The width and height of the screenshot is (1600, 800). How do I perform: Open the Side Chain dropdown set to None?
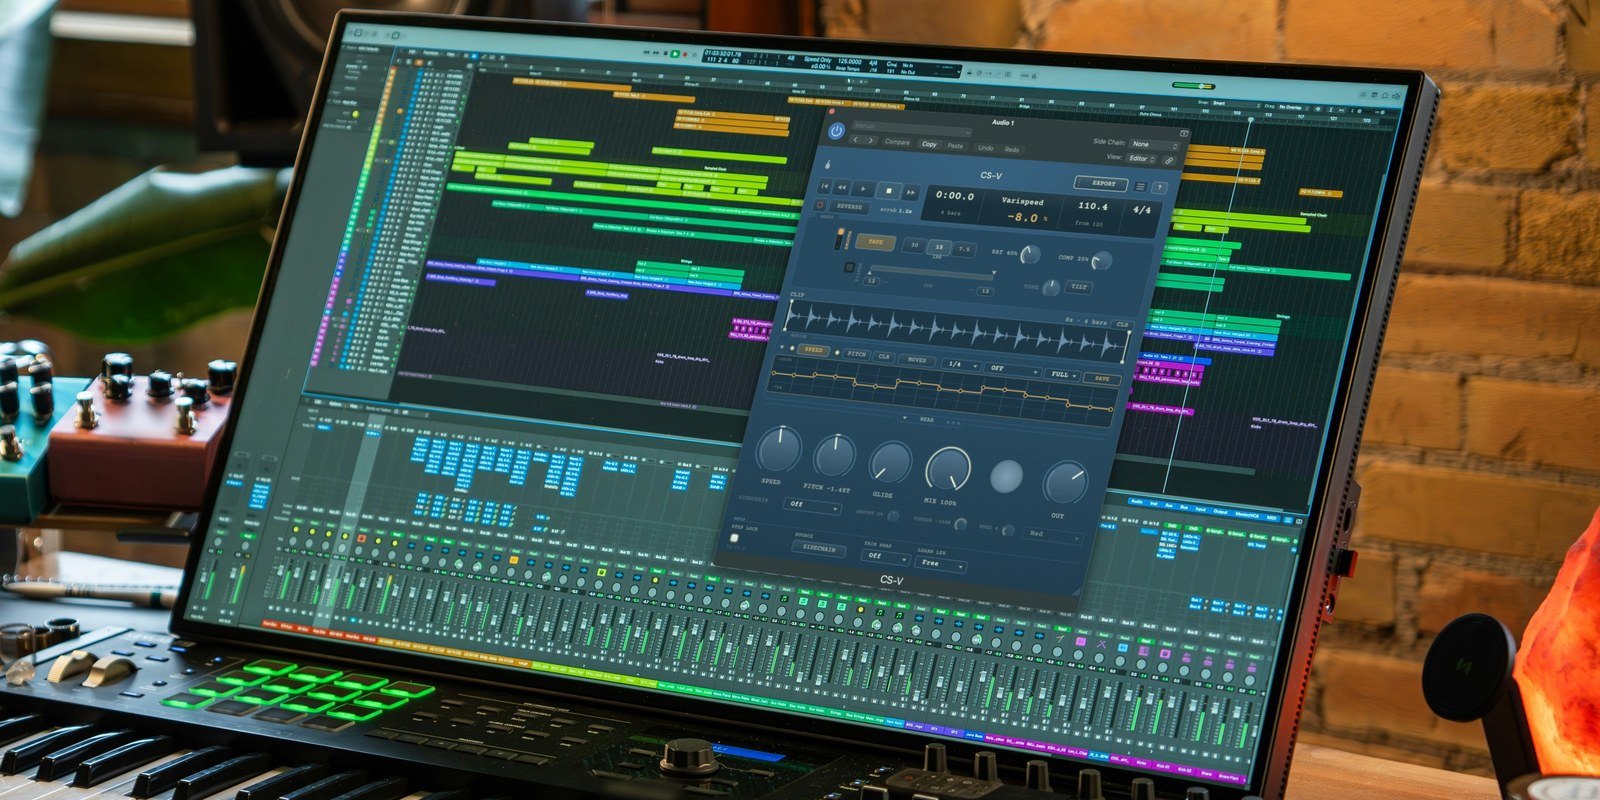point(1154,145)
